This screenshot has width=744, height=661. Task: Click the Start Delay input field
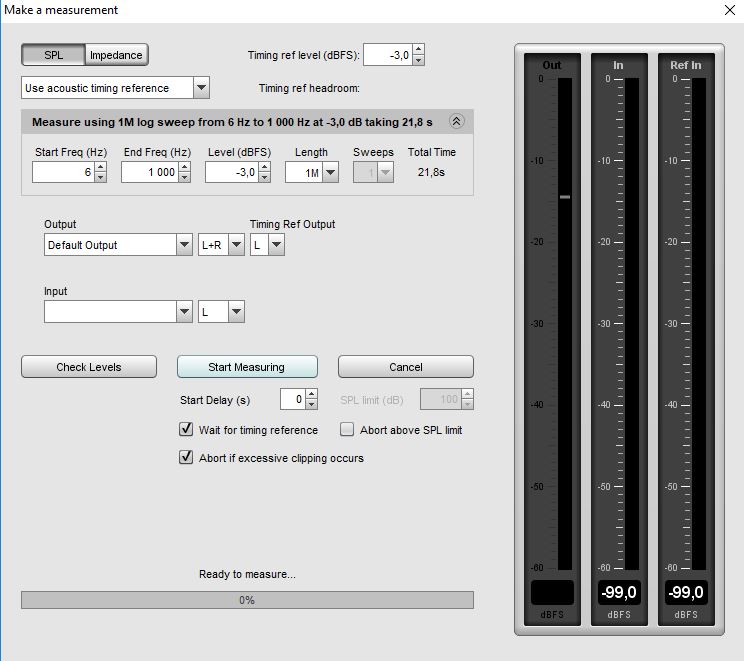pyautogui.click(x=293, y=399)
